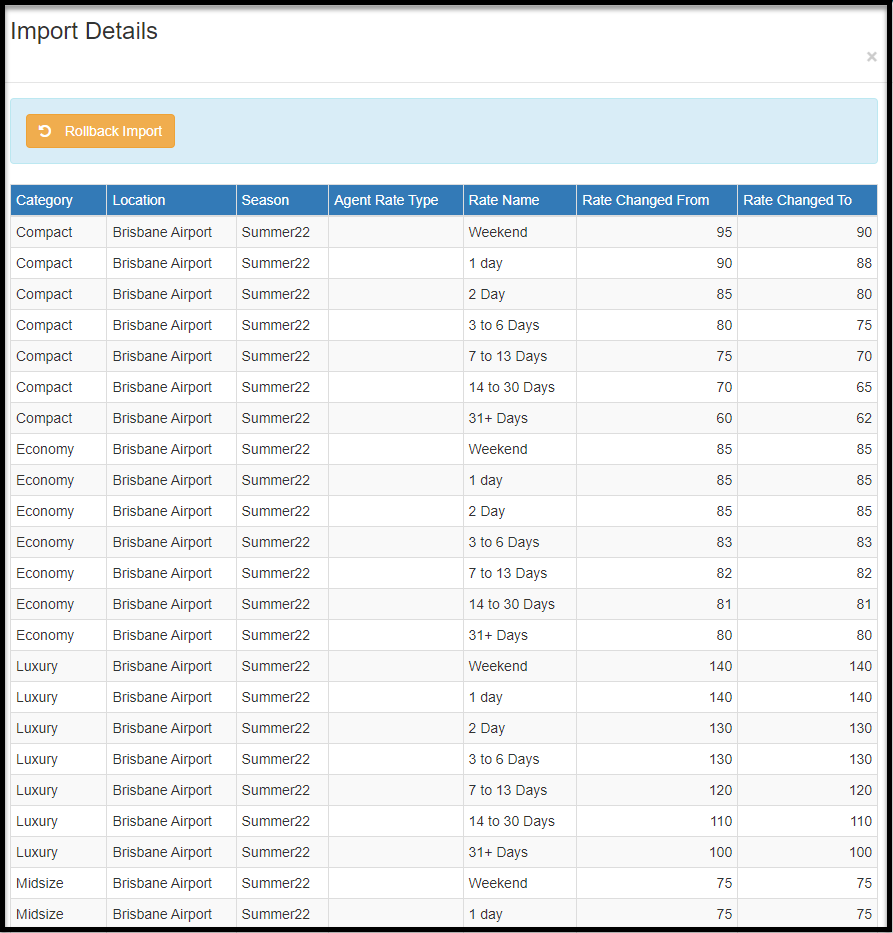Select Compact in the Compact Weekend row

[44, 232]
